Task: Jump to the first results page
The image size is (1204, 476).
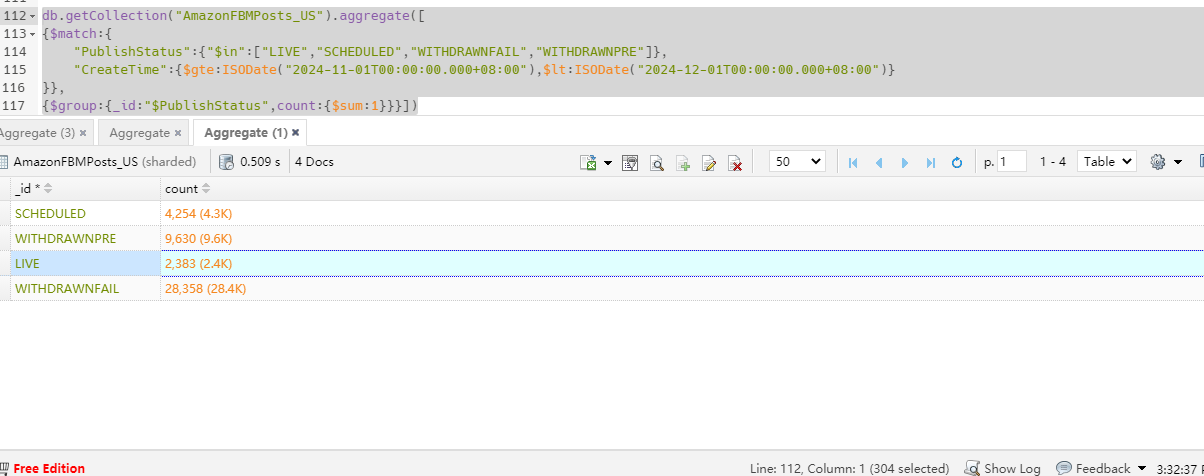Action: pos(853,162)
